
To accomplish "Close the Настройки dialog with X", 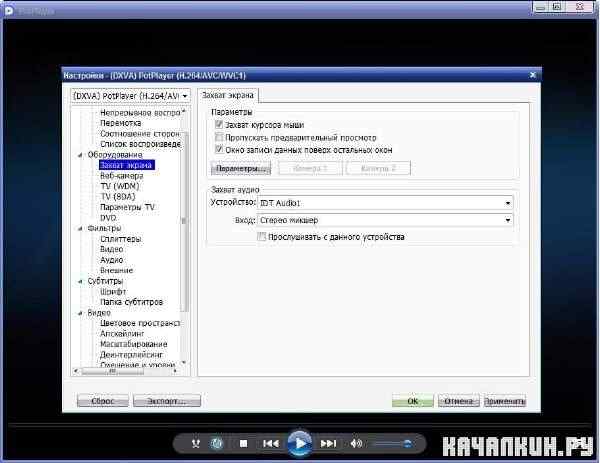I will click(533, 75).
